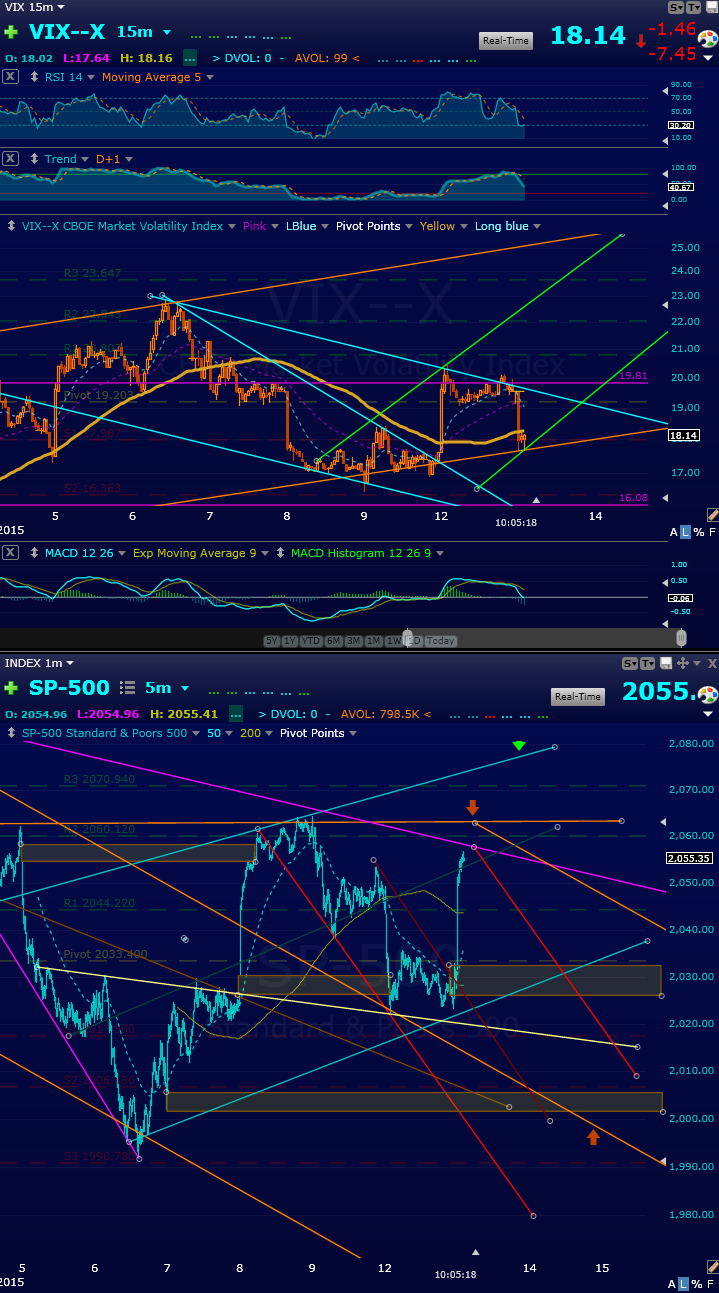The image size is (719, 1293).
Task: Toggle the % scale mode in VIX chart
Action: pyautogui.click(x=698, y=532)
